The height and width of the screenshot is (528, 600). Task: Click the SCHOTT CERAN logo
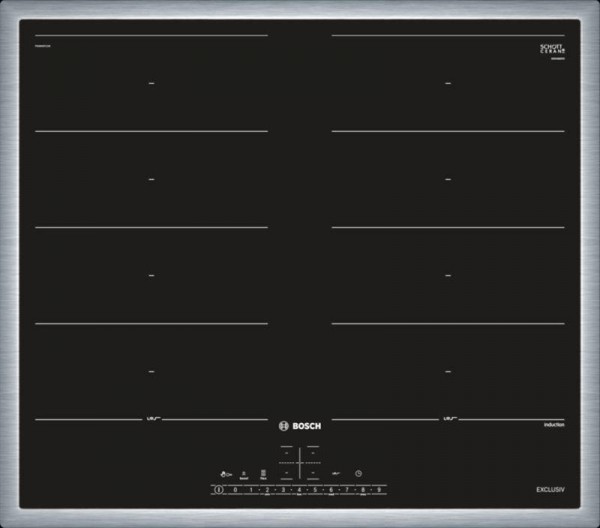(552, 49)
